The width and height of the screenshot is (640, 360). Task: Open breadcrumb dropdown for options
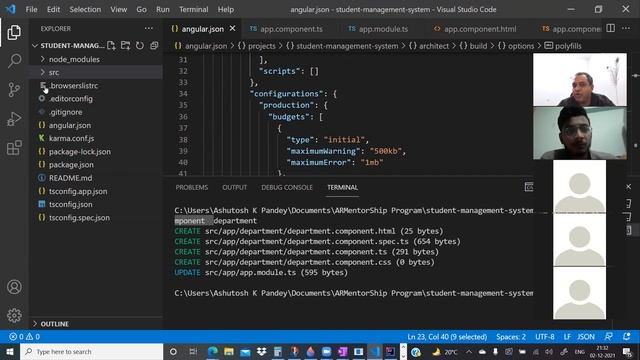click(x=516, y=46)
